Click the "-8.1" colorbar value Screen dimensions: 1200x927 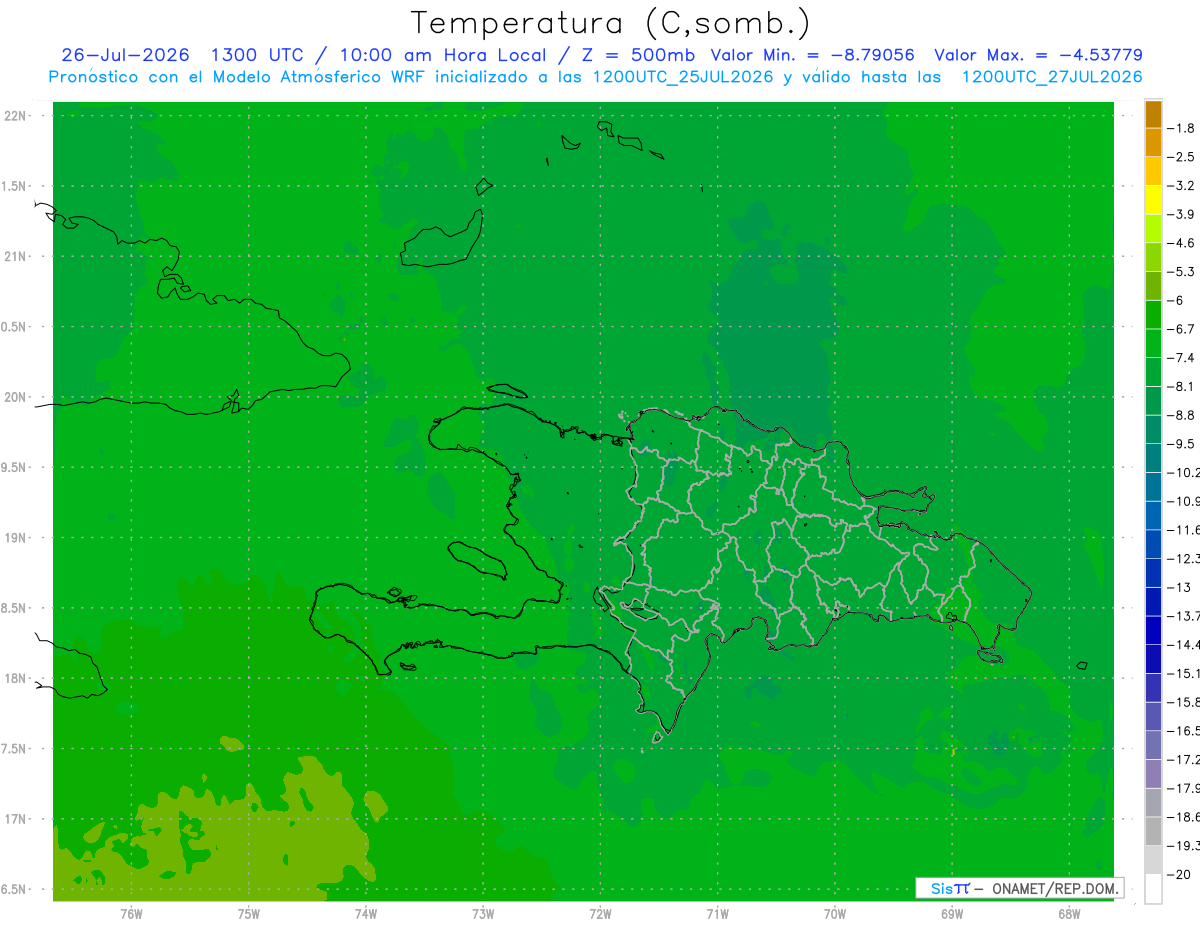pyautogui.click(x=1182, y=386)
